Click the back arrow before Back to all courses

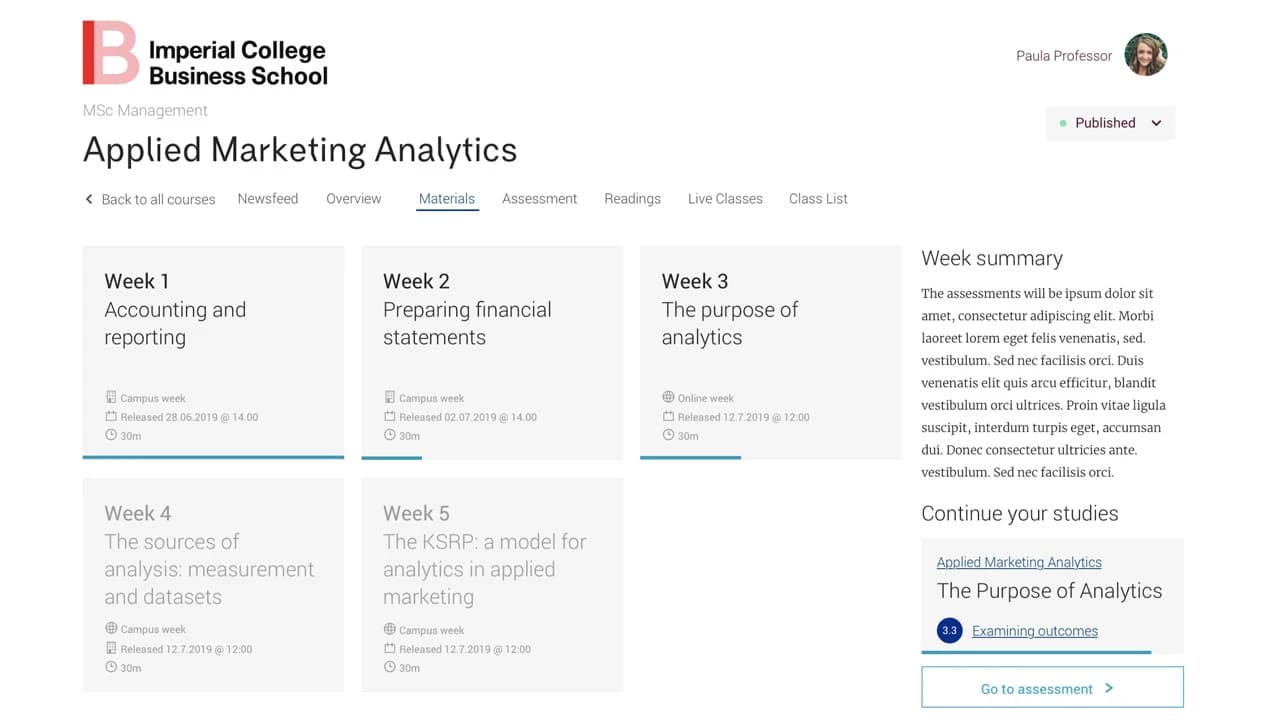pos(88,199)
